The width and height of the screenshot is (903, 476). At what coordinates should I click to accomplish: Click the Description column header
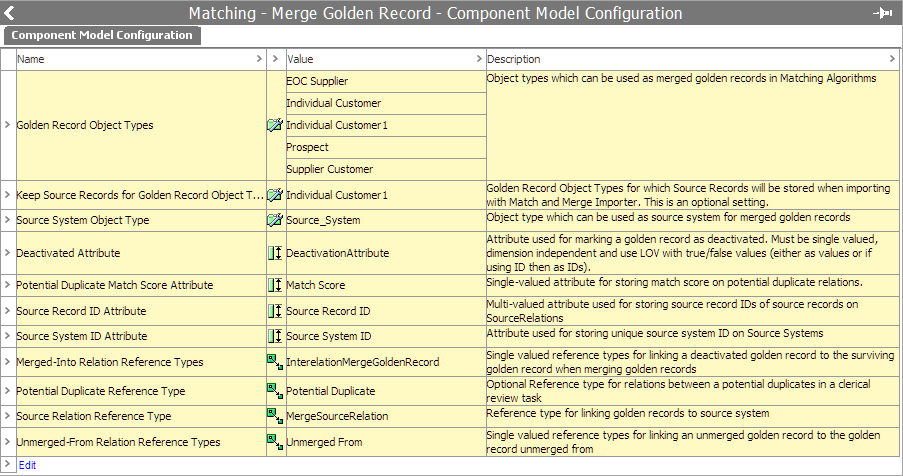(x=692, y=59)
